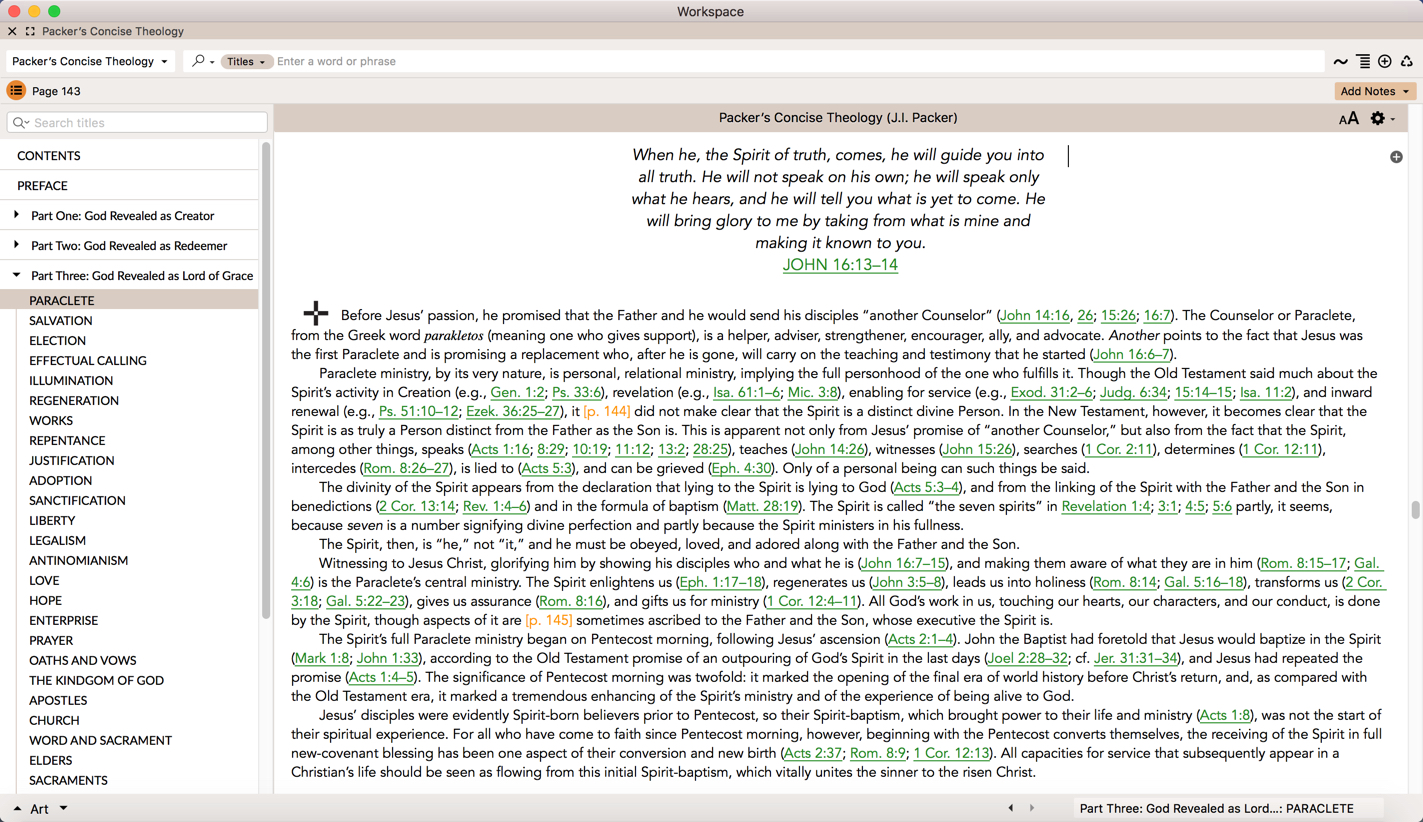Open the Add Notes dropdown button

coord(1375,91)
